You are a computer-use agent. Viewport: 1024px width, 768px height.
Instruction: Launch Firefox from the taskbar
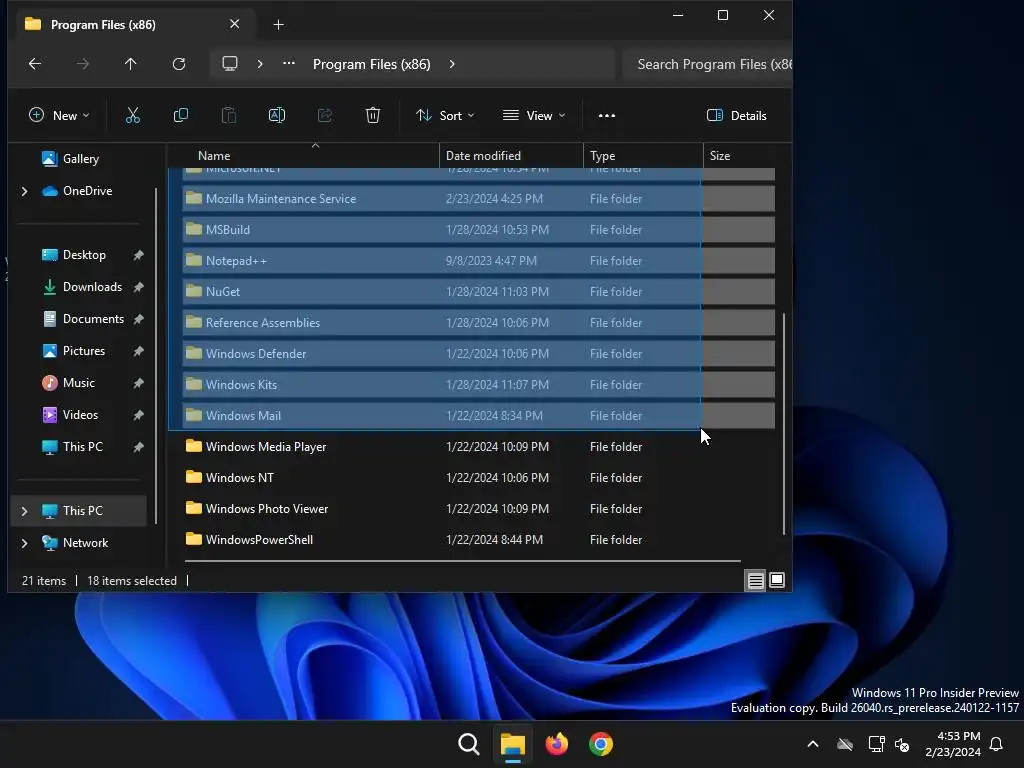[557, 744]
